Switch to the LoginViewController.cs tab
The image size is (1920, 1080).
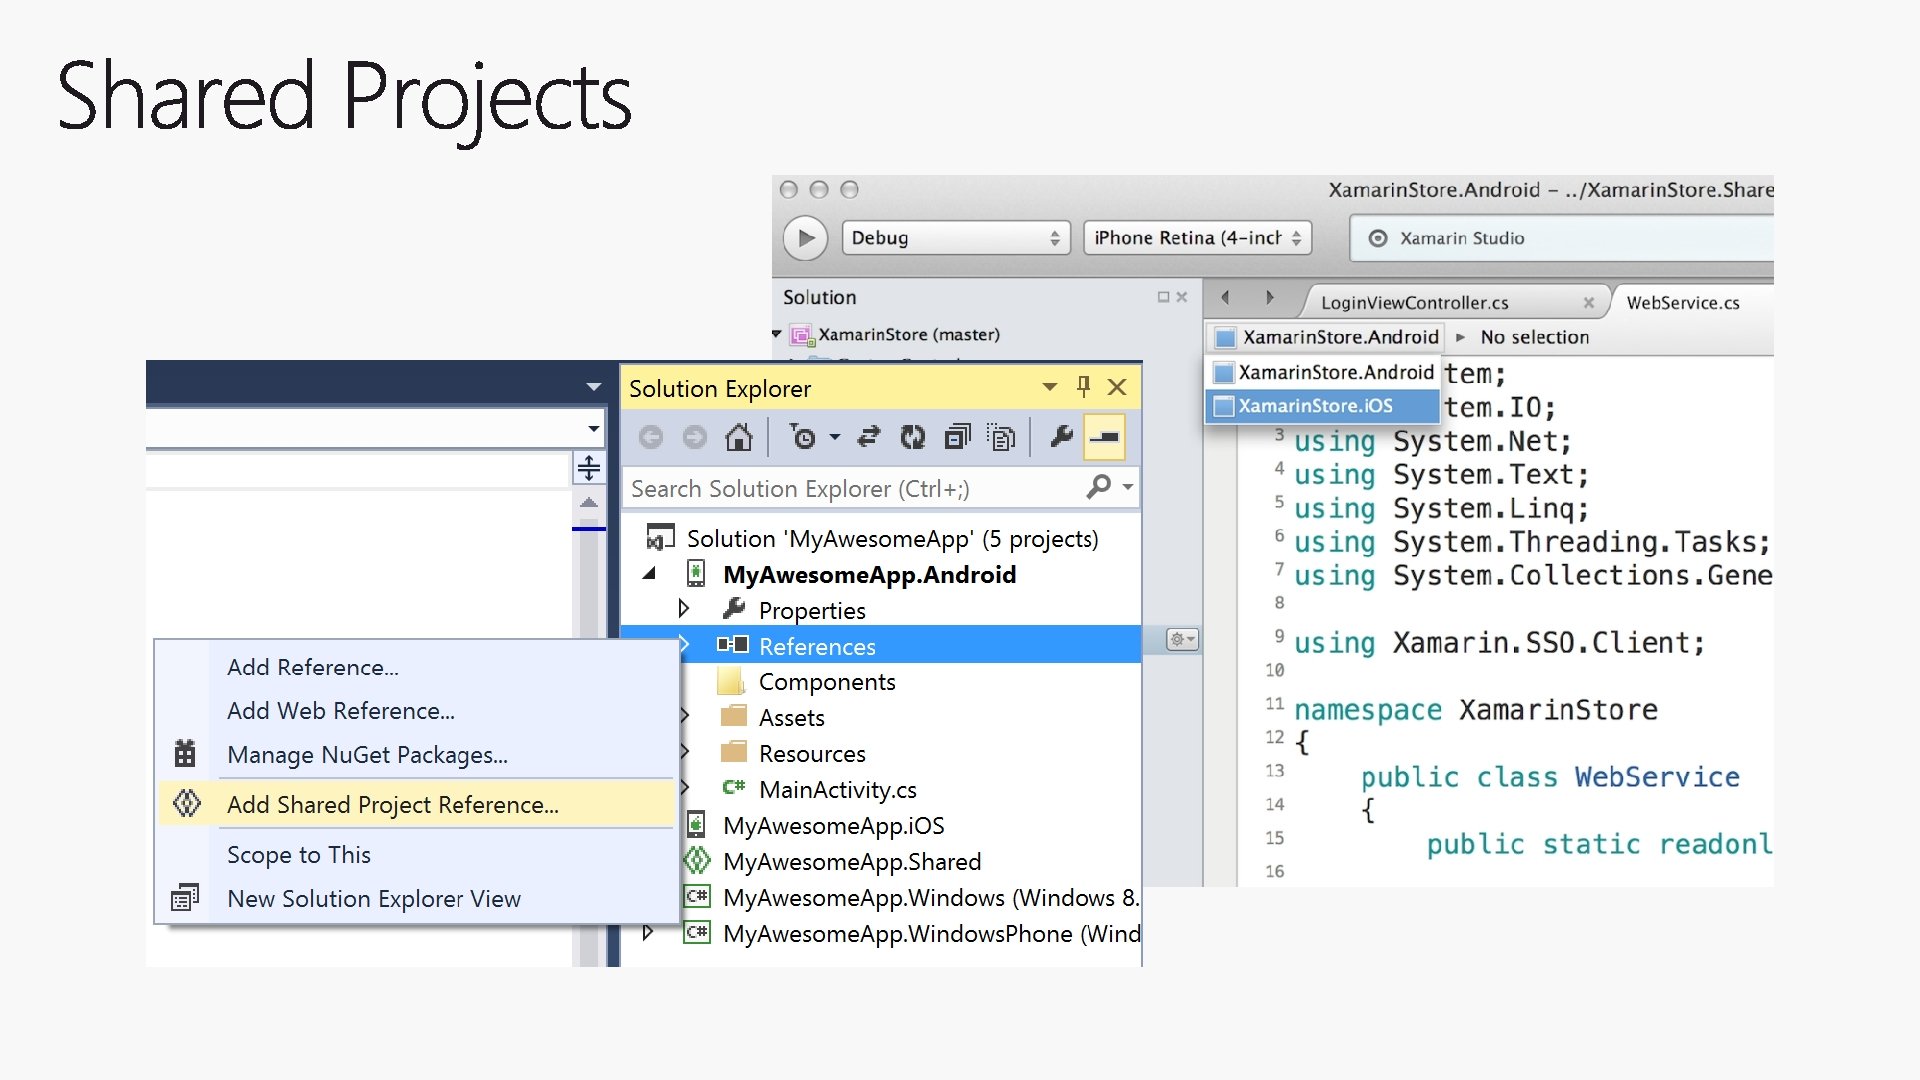(x=1414, y=303)
